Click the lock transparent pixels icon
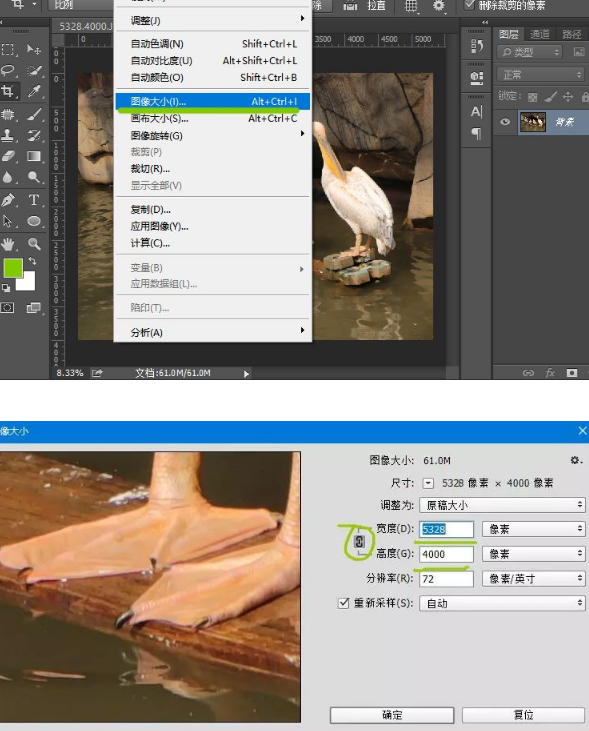 tap(533, 97)
